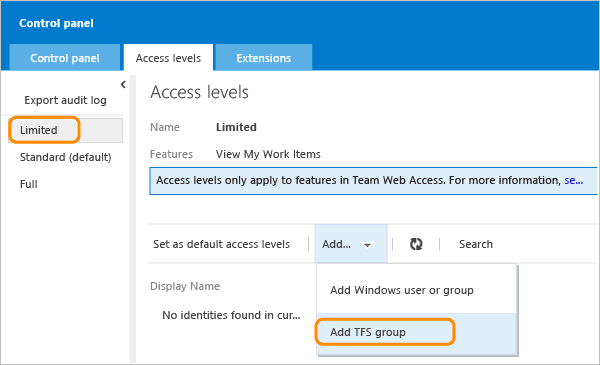The height and width of the screenshot is (365, 600).
Task: Click the Control panel title in header
Action: tap(56, 23)
